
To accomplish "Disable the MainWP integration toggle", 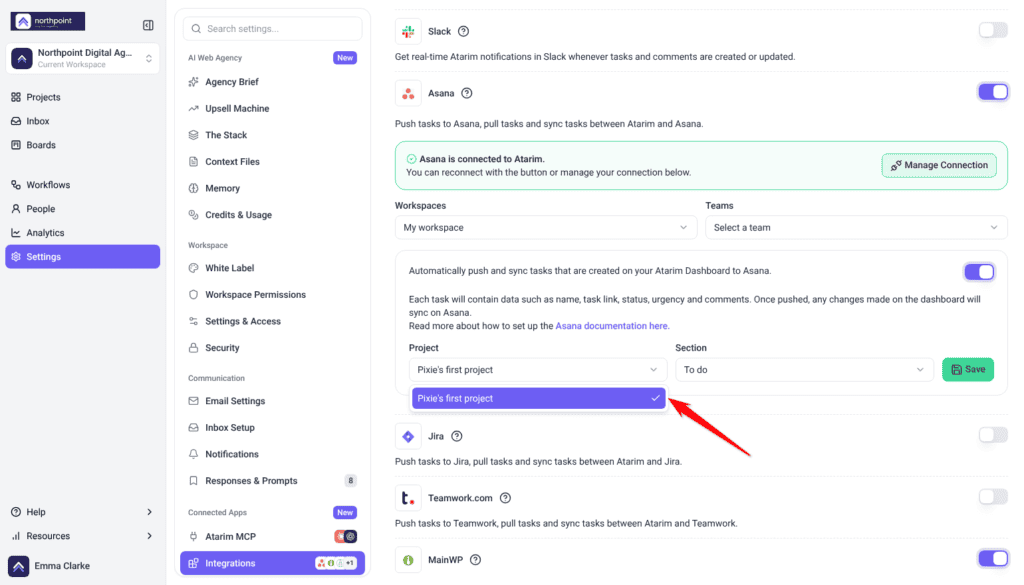I will click(993, 558).
